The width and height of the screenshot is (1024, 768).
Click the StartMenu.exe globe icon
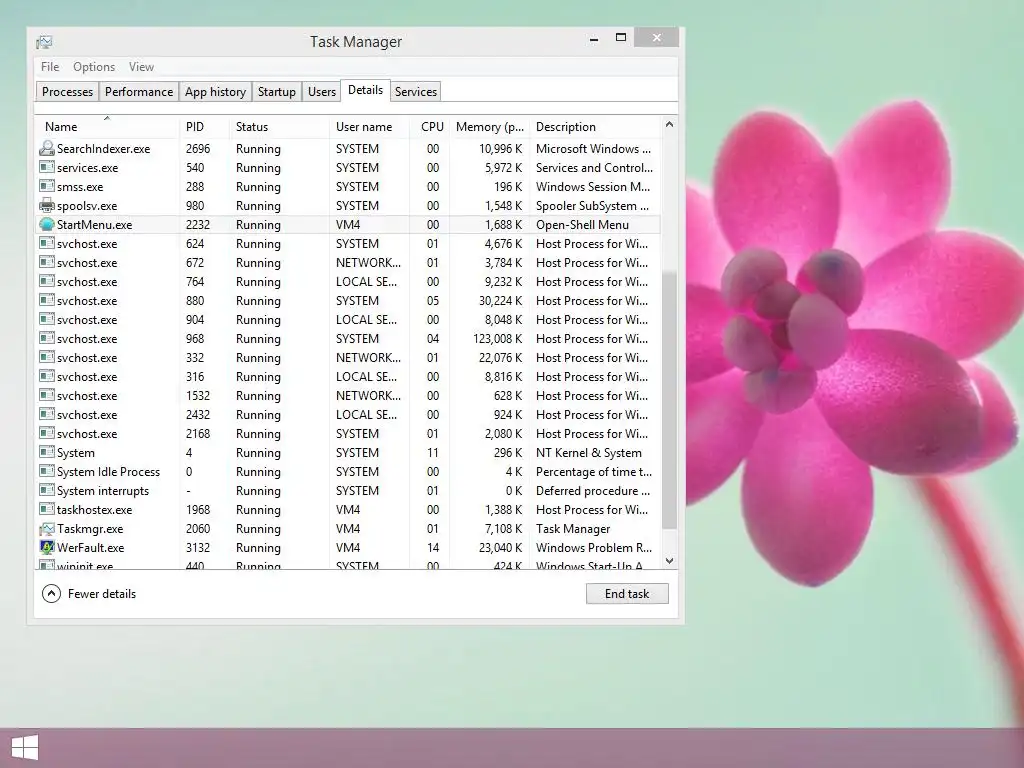(x=47, y=224)
